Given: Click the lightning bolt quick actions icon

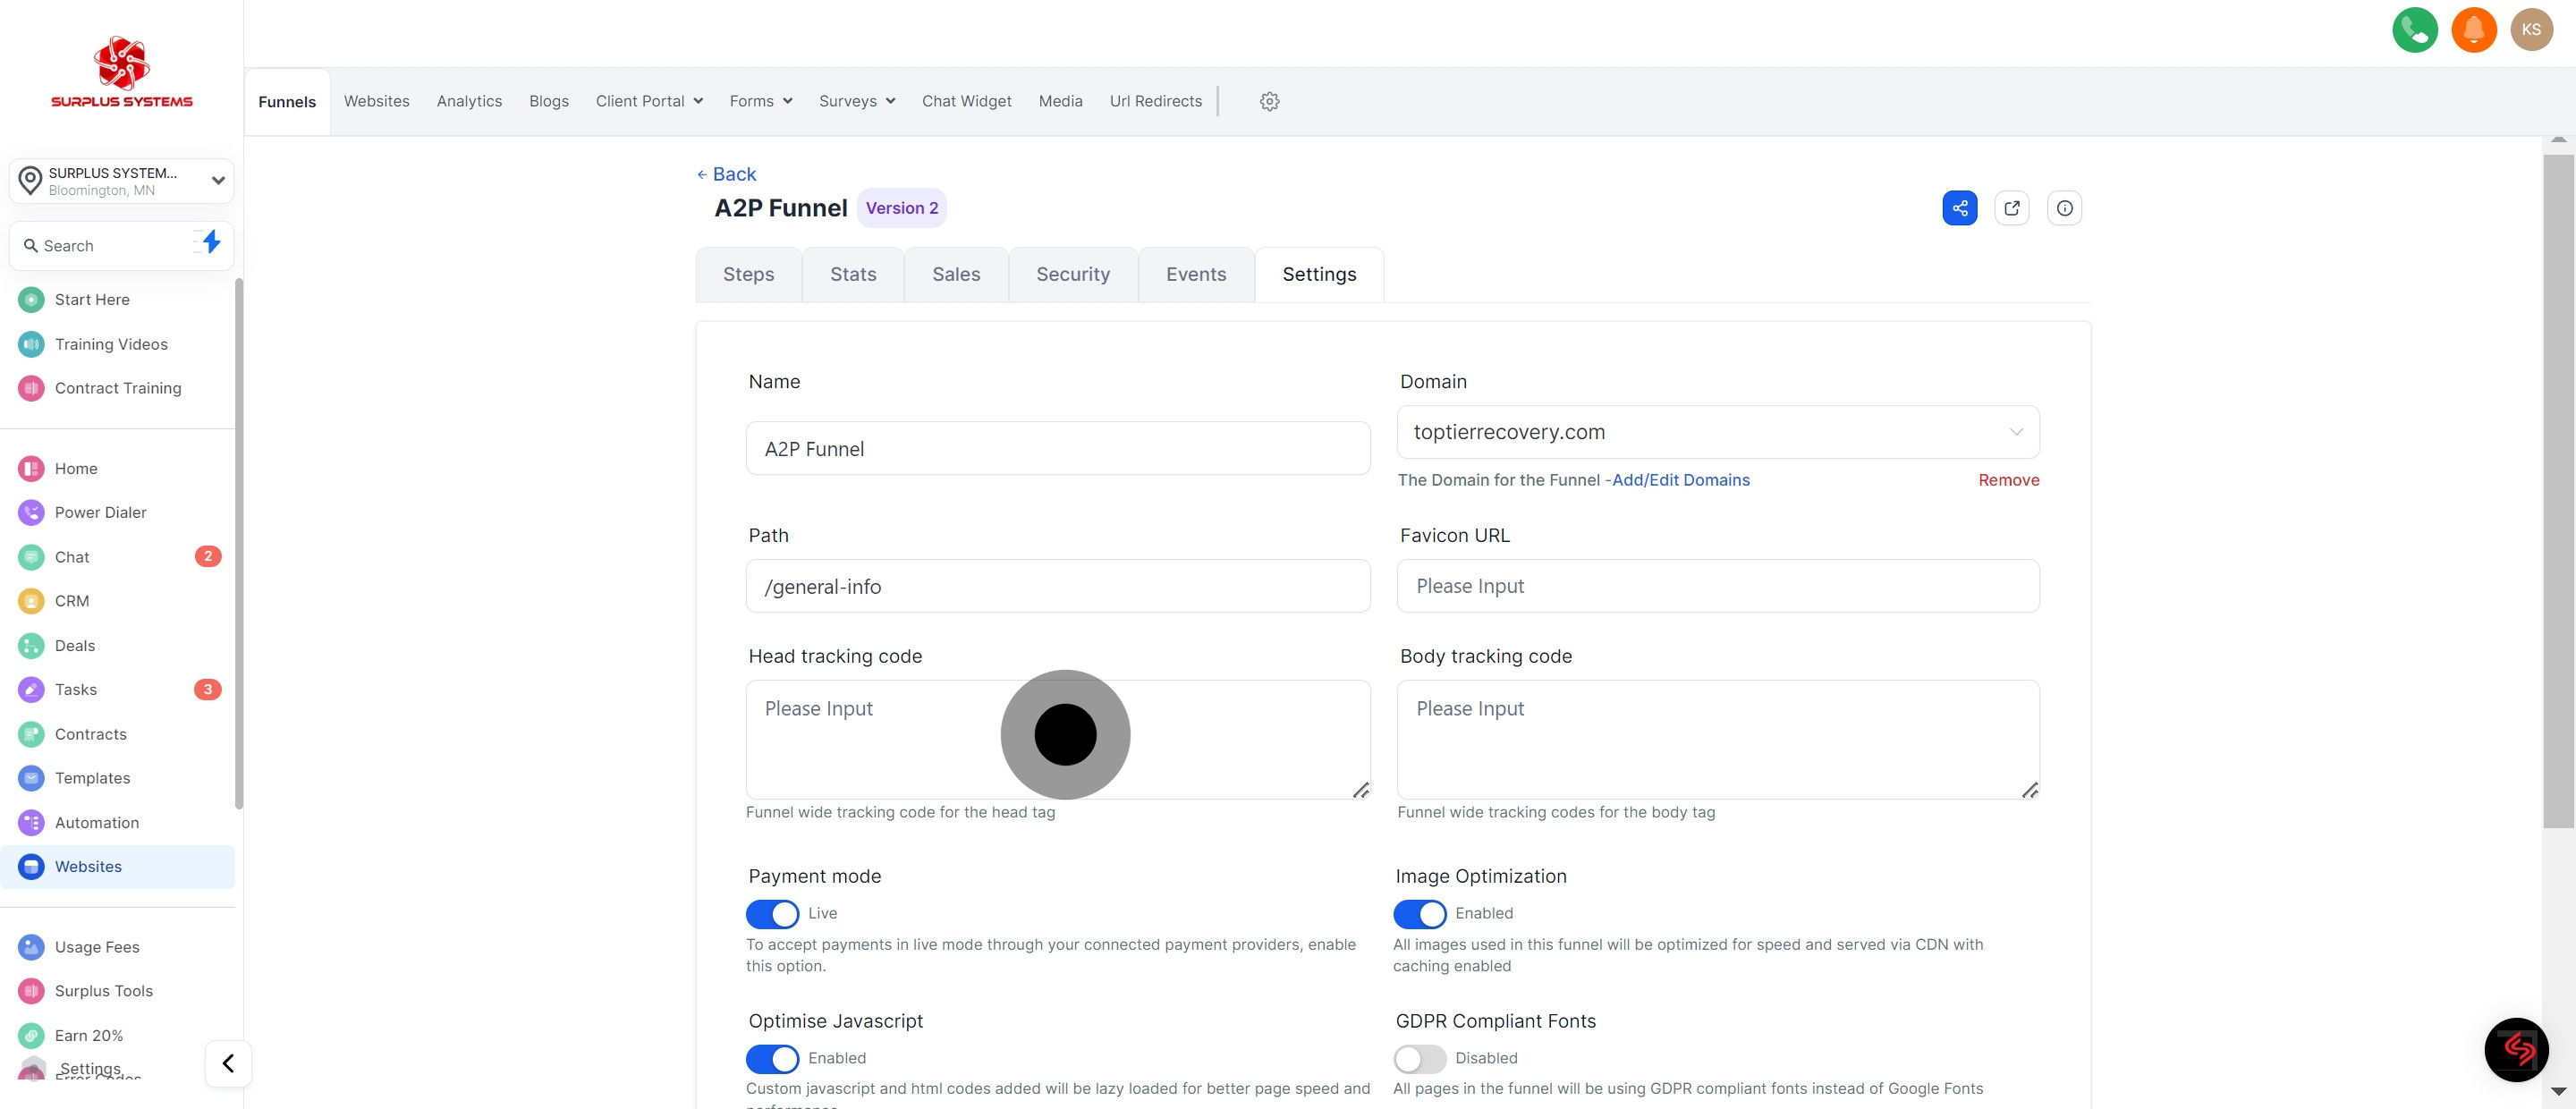Looking at the screenshot, I should pyautogui.click(x=210, y=242).
